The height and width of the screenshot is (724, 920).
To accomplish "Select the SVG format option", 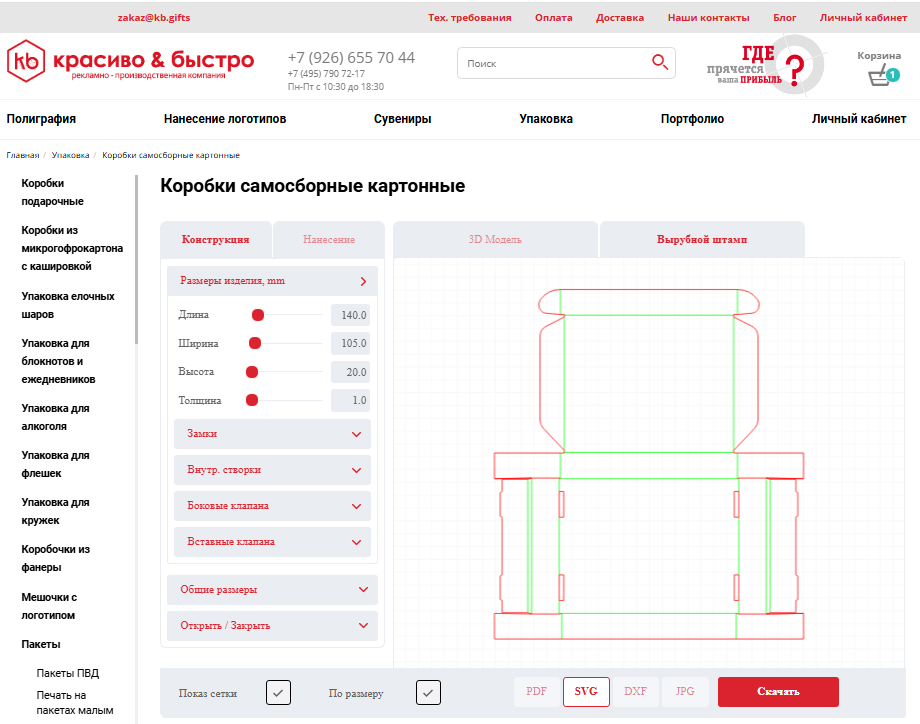I will (x=586, y=691).
